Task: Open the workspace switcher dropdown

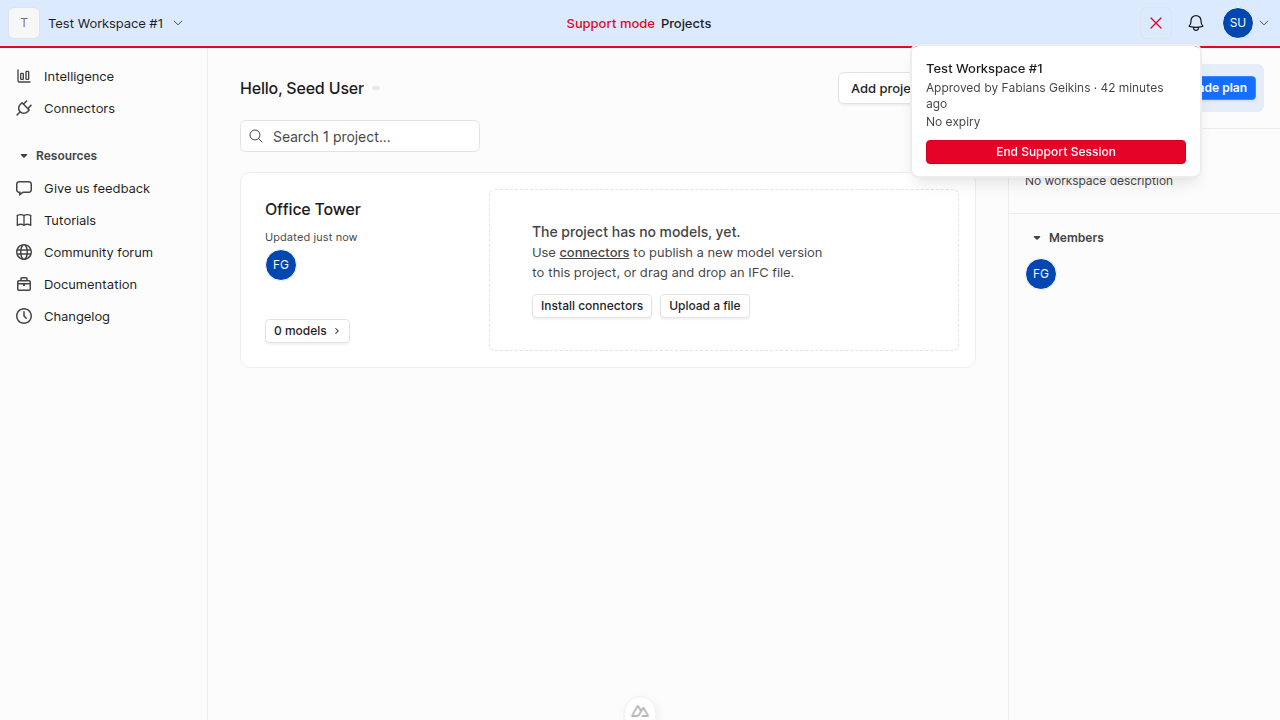Action: click(x=178, y=22)
